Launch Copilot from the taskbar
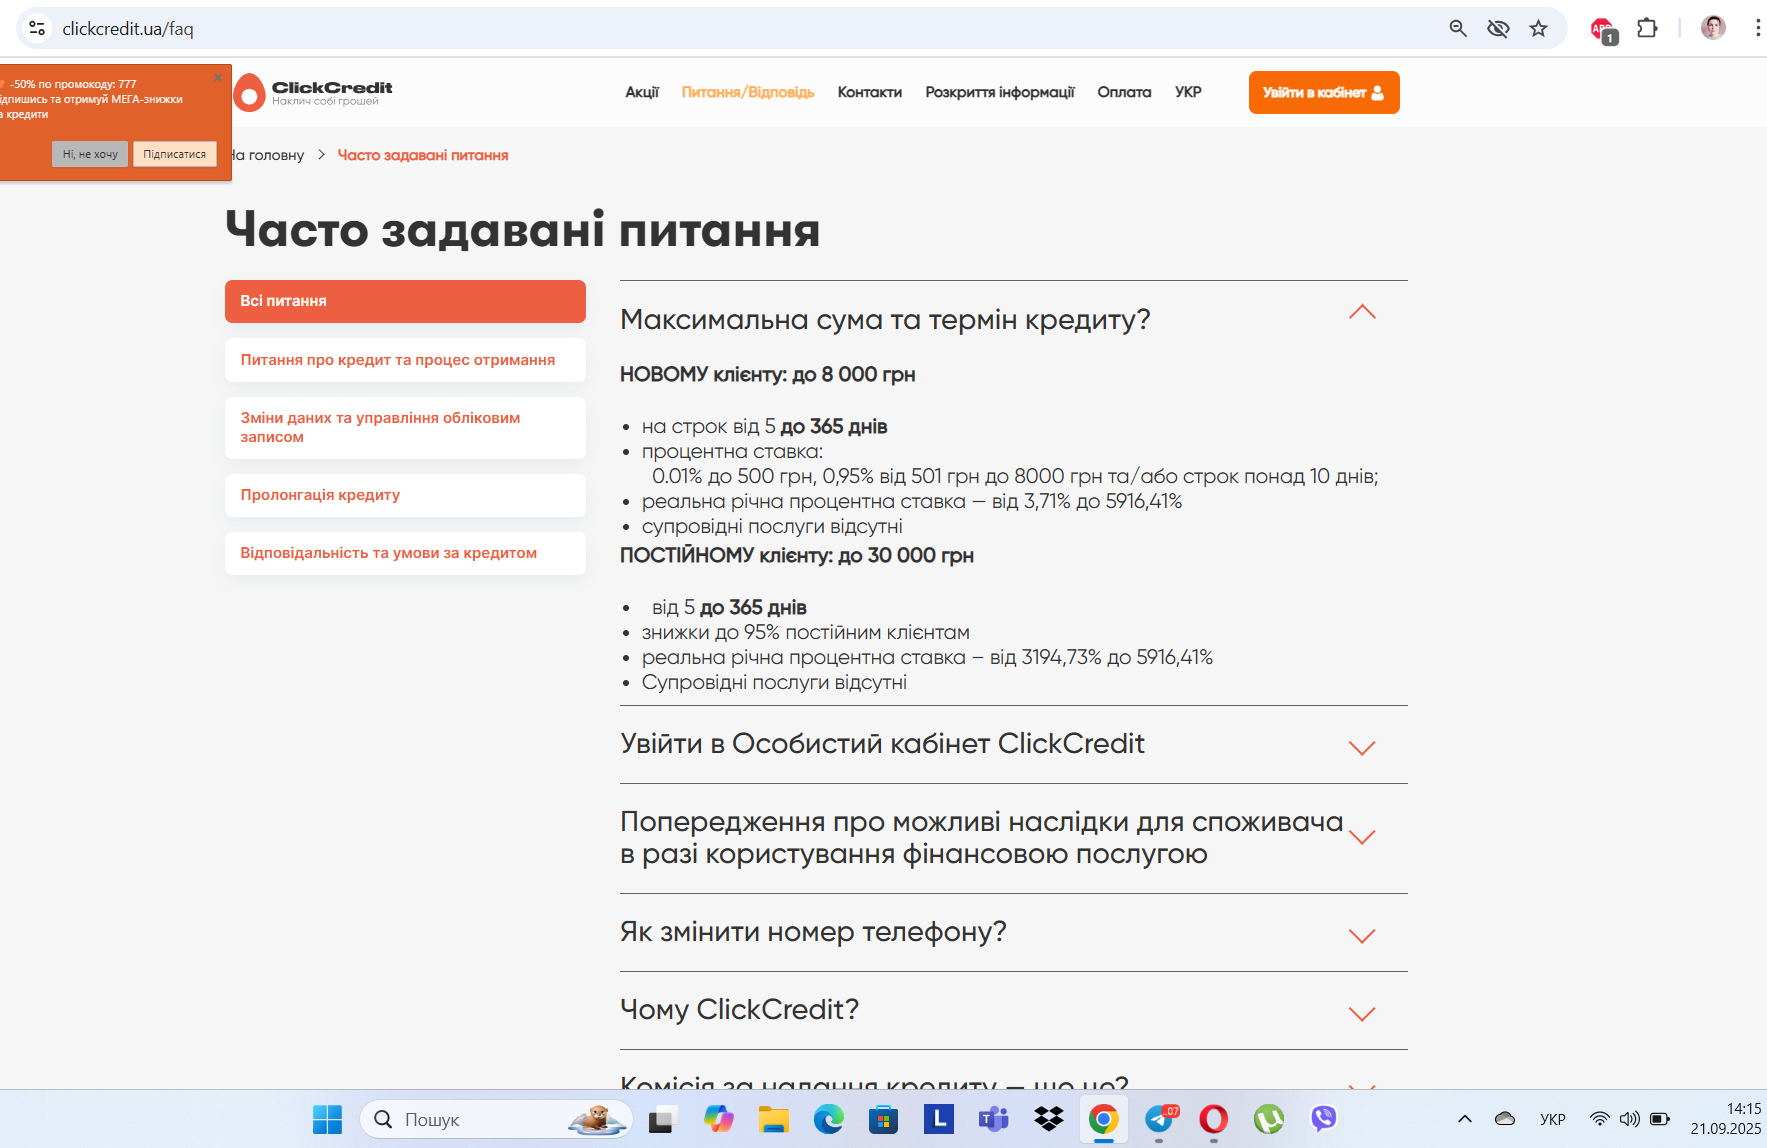Screen dimensions: 1767x1148 click(x=718, y=1119)
